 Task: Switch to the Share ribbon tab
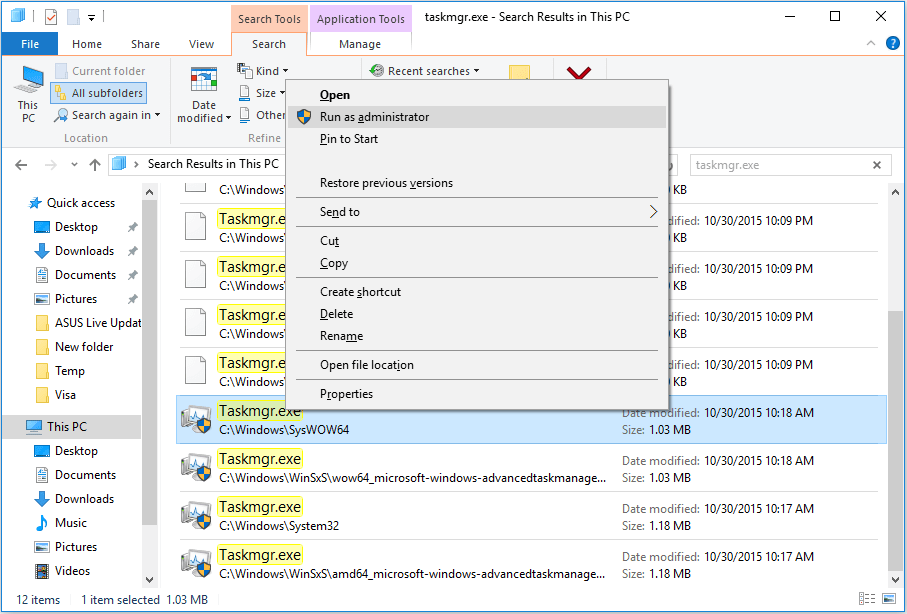145,44
